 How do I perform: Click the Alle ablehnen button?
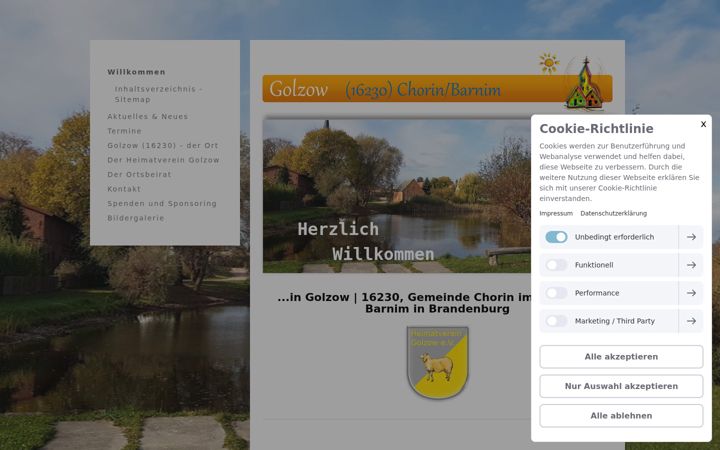tap(621, 416)
